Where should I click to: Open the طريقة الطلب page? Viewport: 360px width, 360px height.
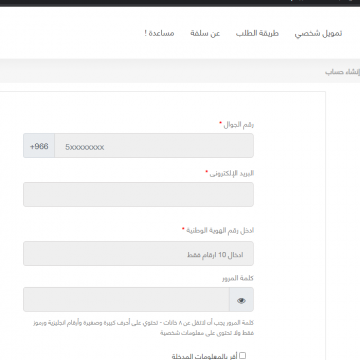[257, 33]
